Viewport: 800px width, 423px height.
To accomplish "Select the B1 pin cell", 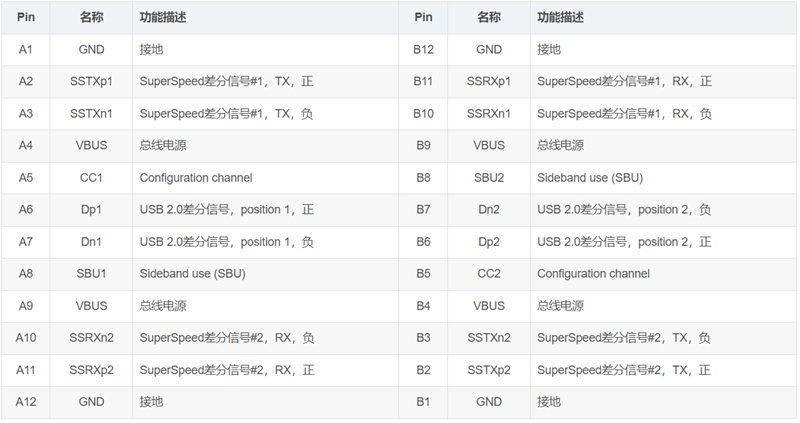I will pyautogui.click(x=423, y=401).
